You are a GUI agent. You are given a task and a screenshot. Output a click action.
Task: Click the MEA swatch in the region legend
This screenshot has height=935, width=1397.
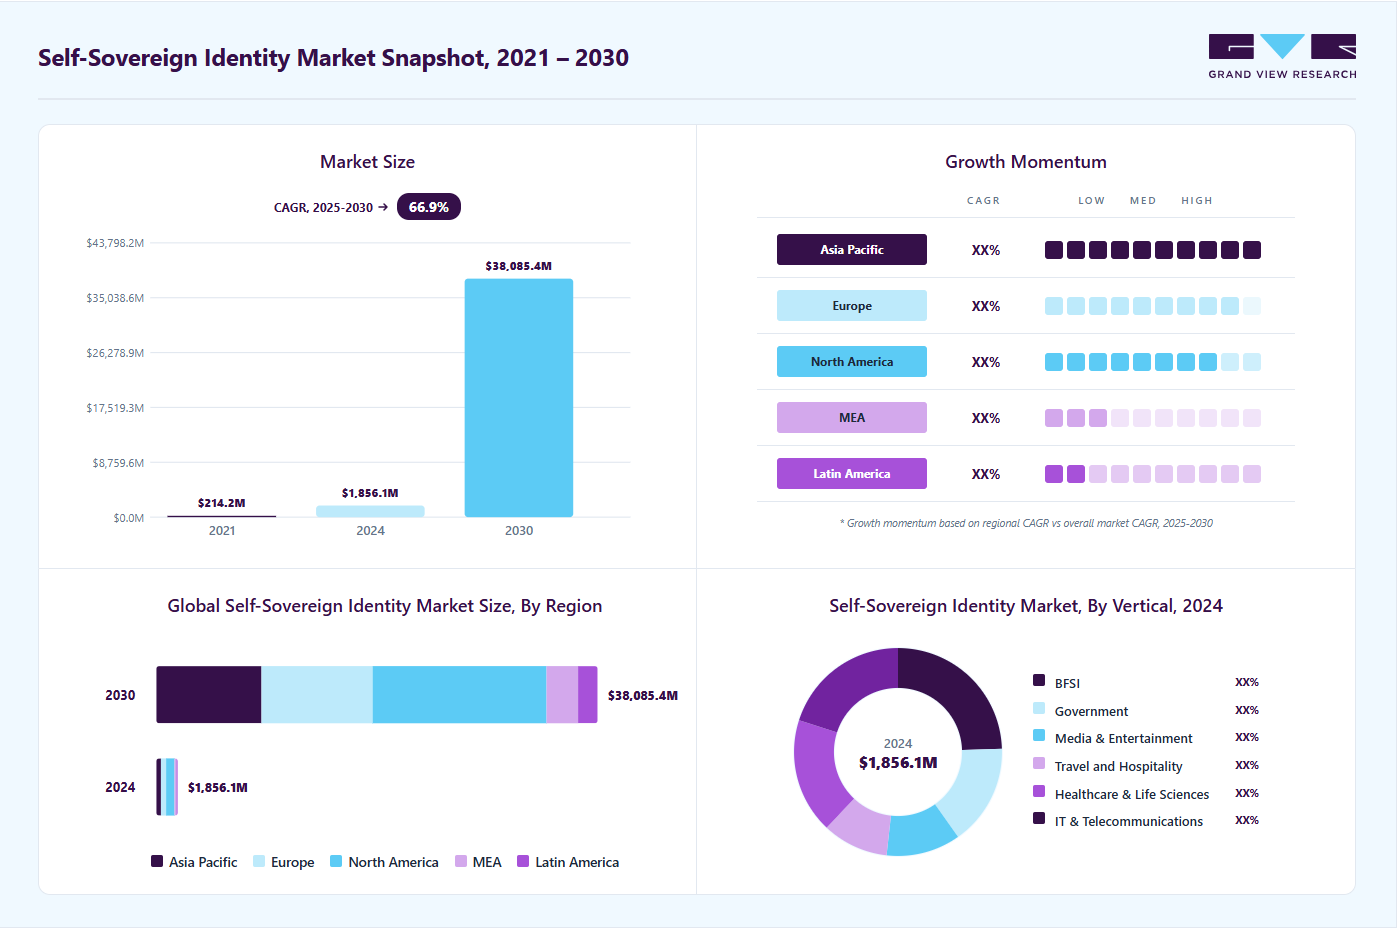(x=461, y=861)
